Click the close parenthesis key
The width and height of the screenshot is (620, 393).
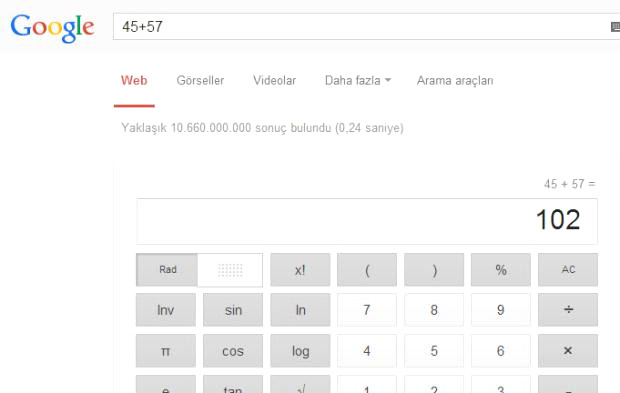[x=434, y=270]
